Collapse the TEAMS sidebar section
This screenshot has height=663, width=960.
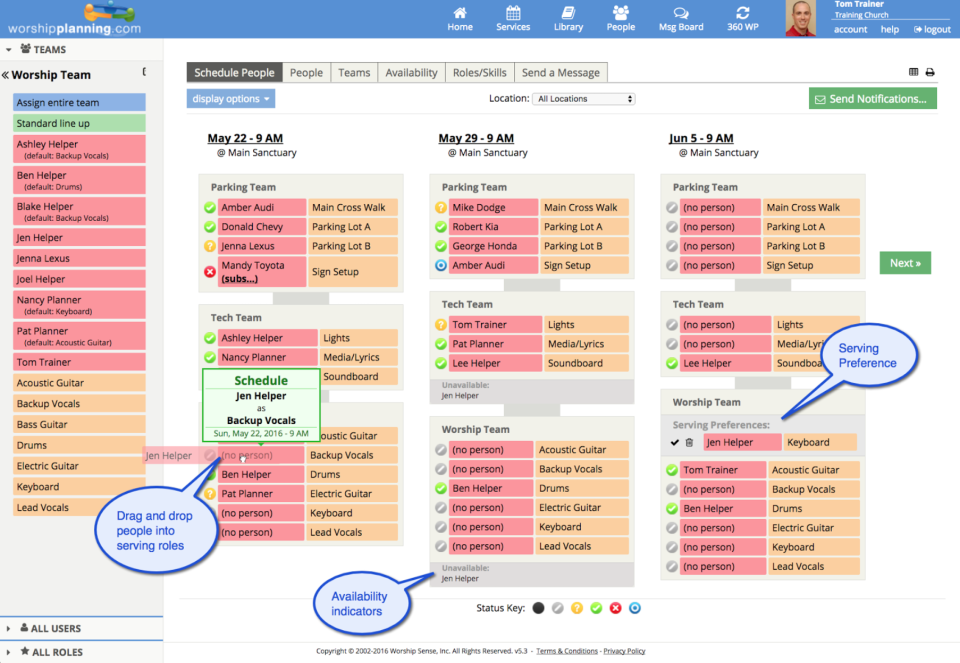[9, 50]
